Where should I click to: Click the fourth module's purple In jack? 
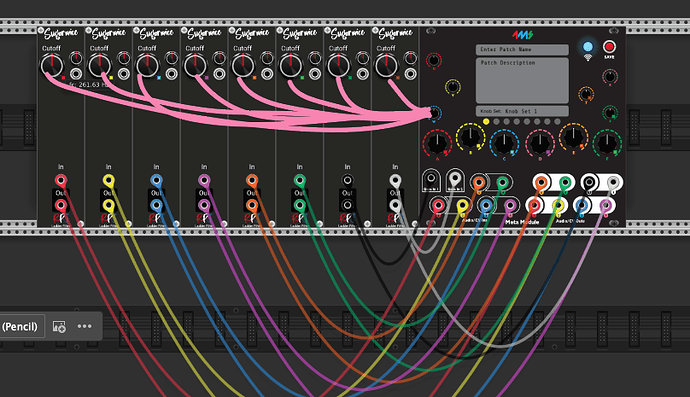pos(204,180)
